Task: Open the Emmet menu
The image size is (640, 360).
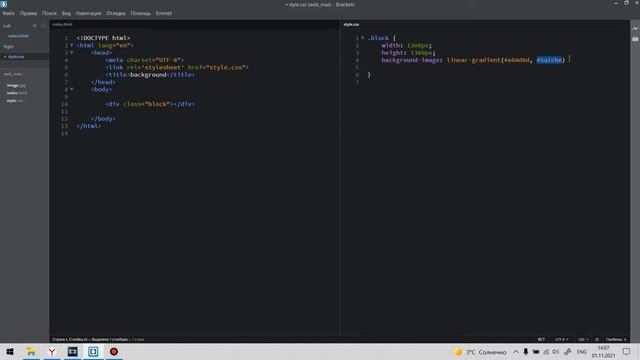Action: pos(164,13)
